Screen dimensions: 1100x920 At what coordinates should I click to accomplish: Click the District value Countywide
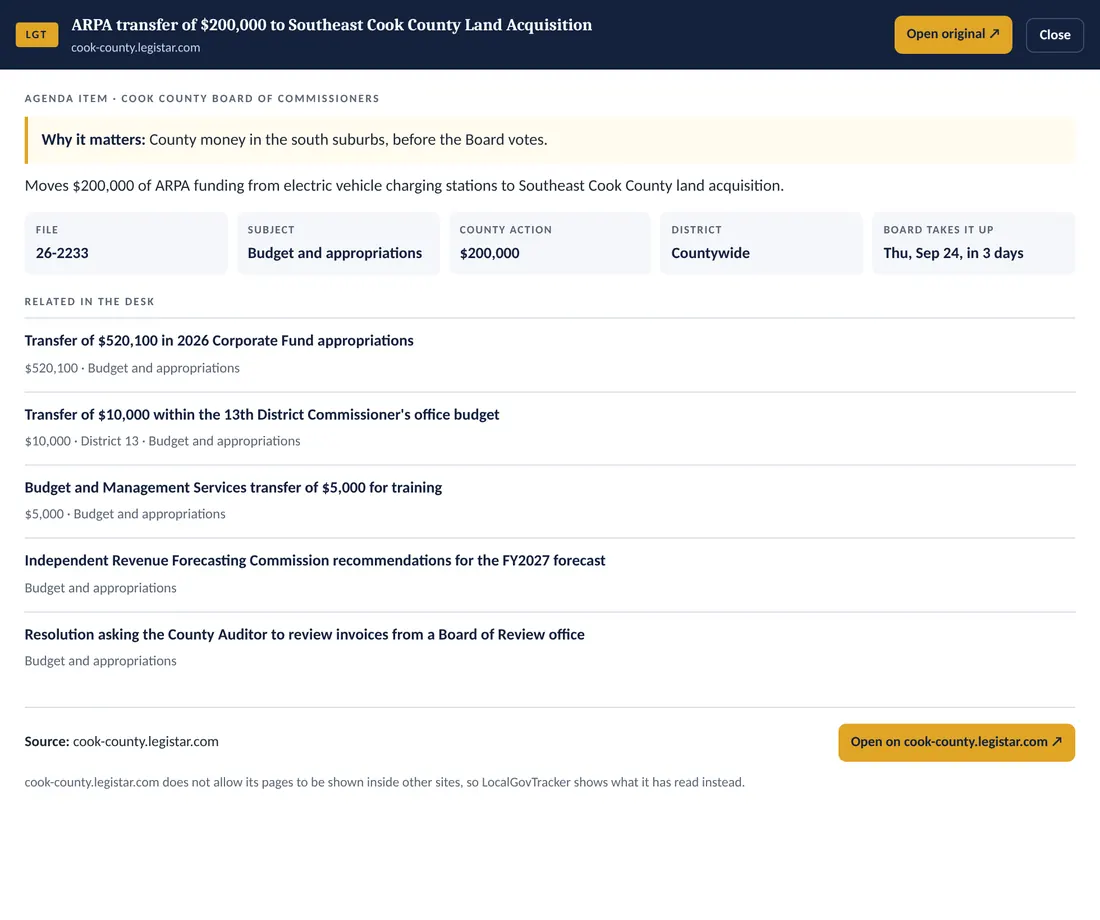coord(710,253)
